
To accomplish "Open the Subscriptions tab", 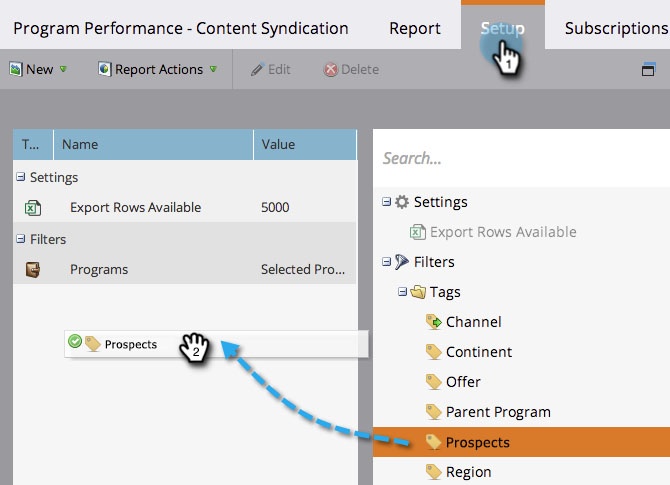I will (x=615, y=28).
